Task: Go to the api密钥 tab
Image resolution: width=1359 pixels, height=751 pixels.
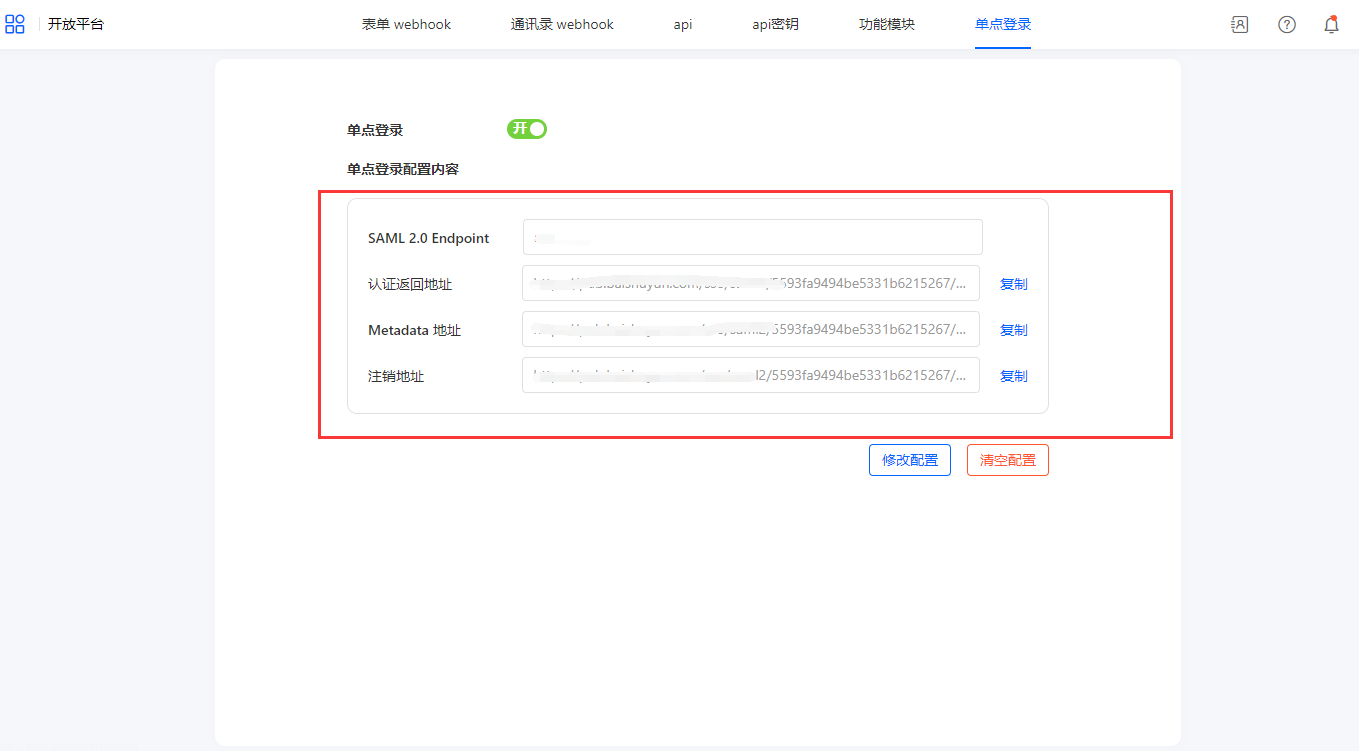Action: [775, 24]
